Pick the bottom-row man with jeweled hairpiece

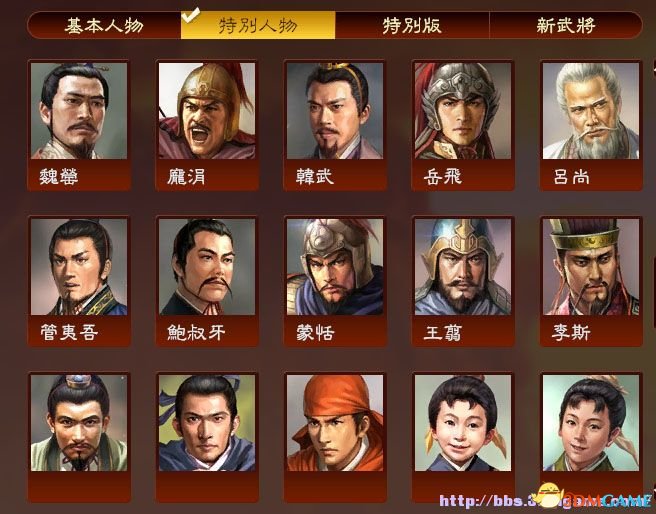coord(79,437)
